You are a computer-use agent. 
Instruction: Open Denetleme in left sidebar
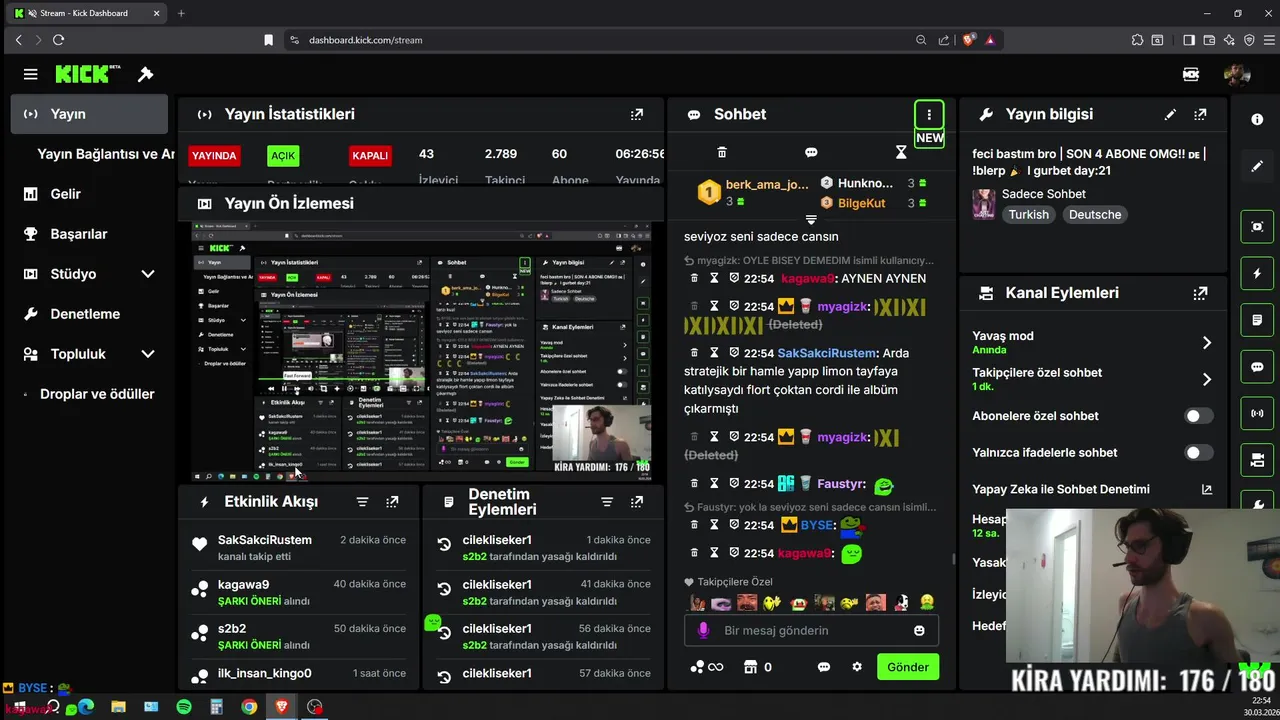pos(89,314)
